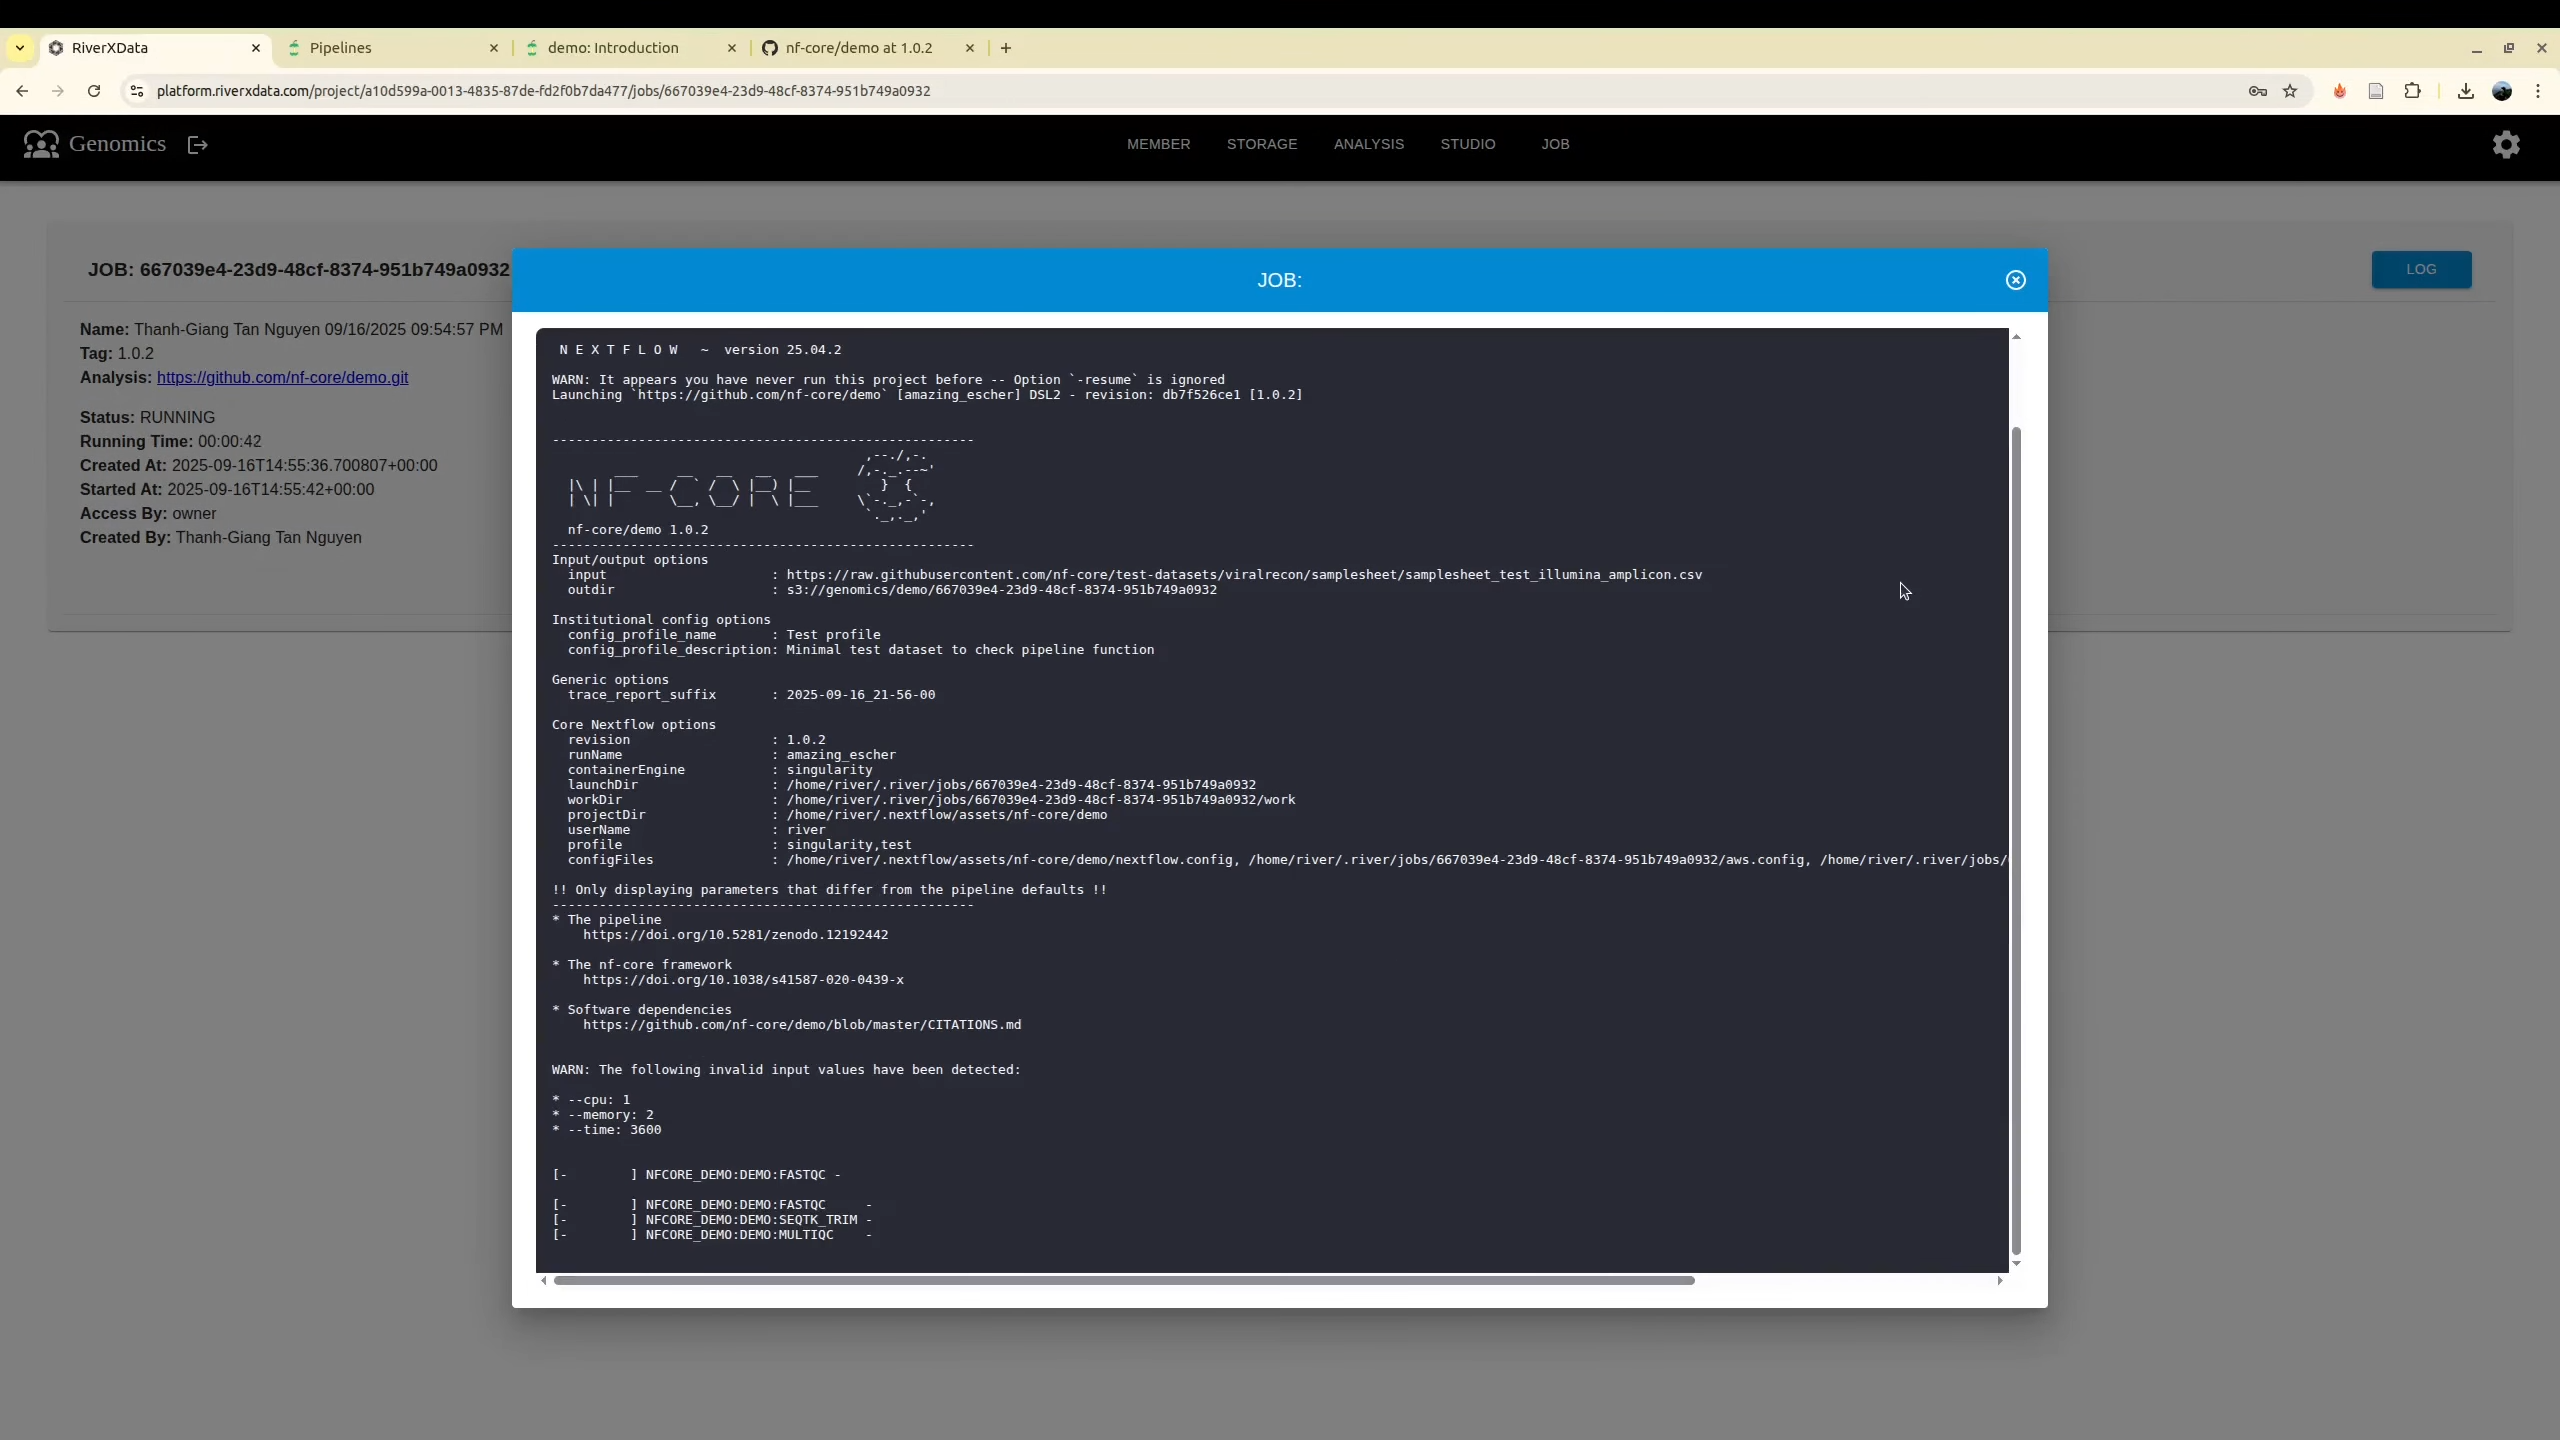This screenshot has width=2560, height=1440.
Task: Open the STORAGE menu item
Action: (x=1261, y=144)
